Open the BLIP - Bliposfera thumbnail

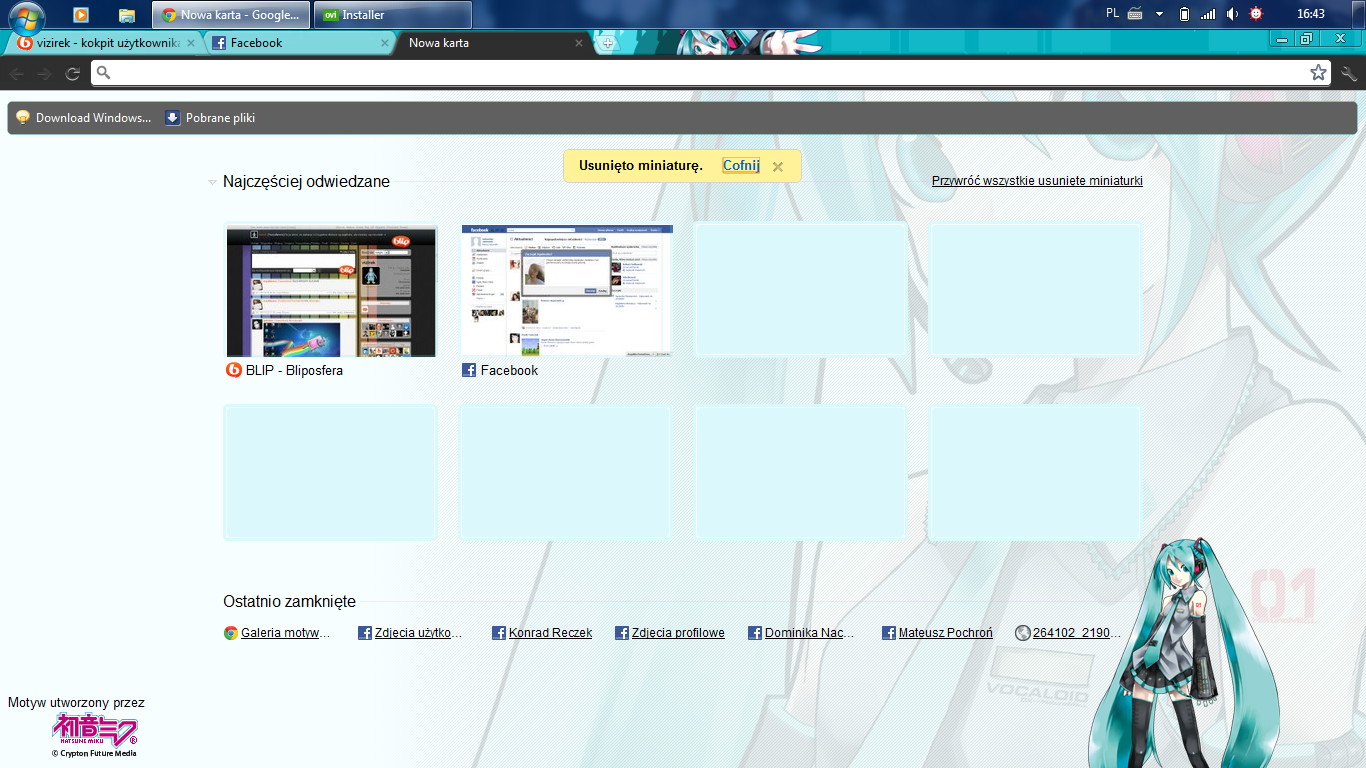click(331, 291)
